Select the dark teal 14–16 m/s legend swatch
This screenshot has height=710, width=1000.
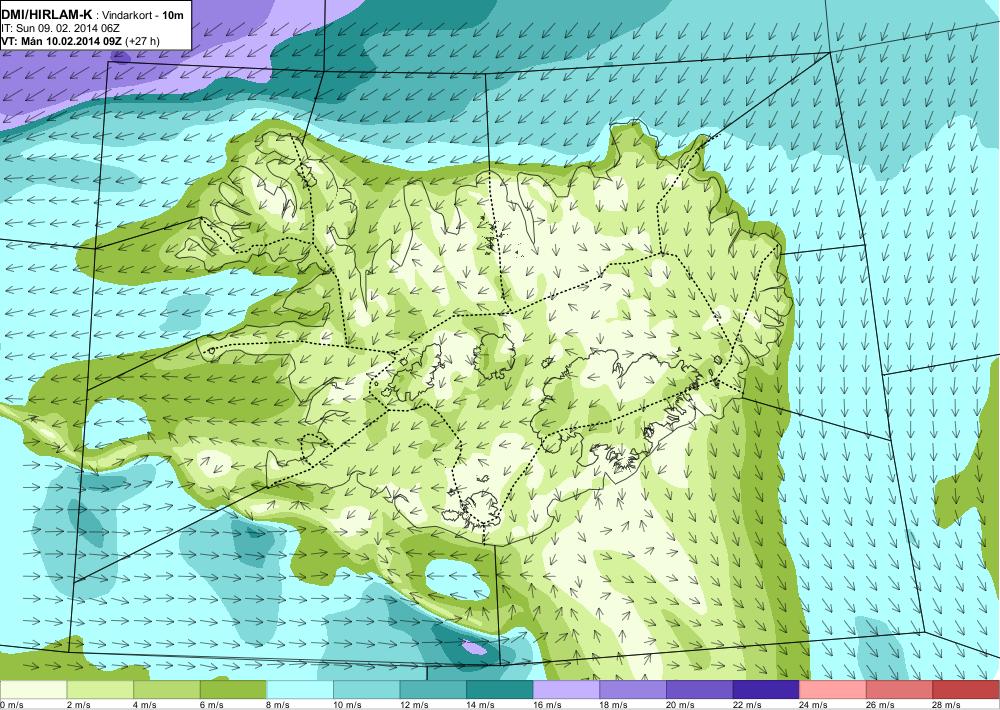click(x=499, y=690)
